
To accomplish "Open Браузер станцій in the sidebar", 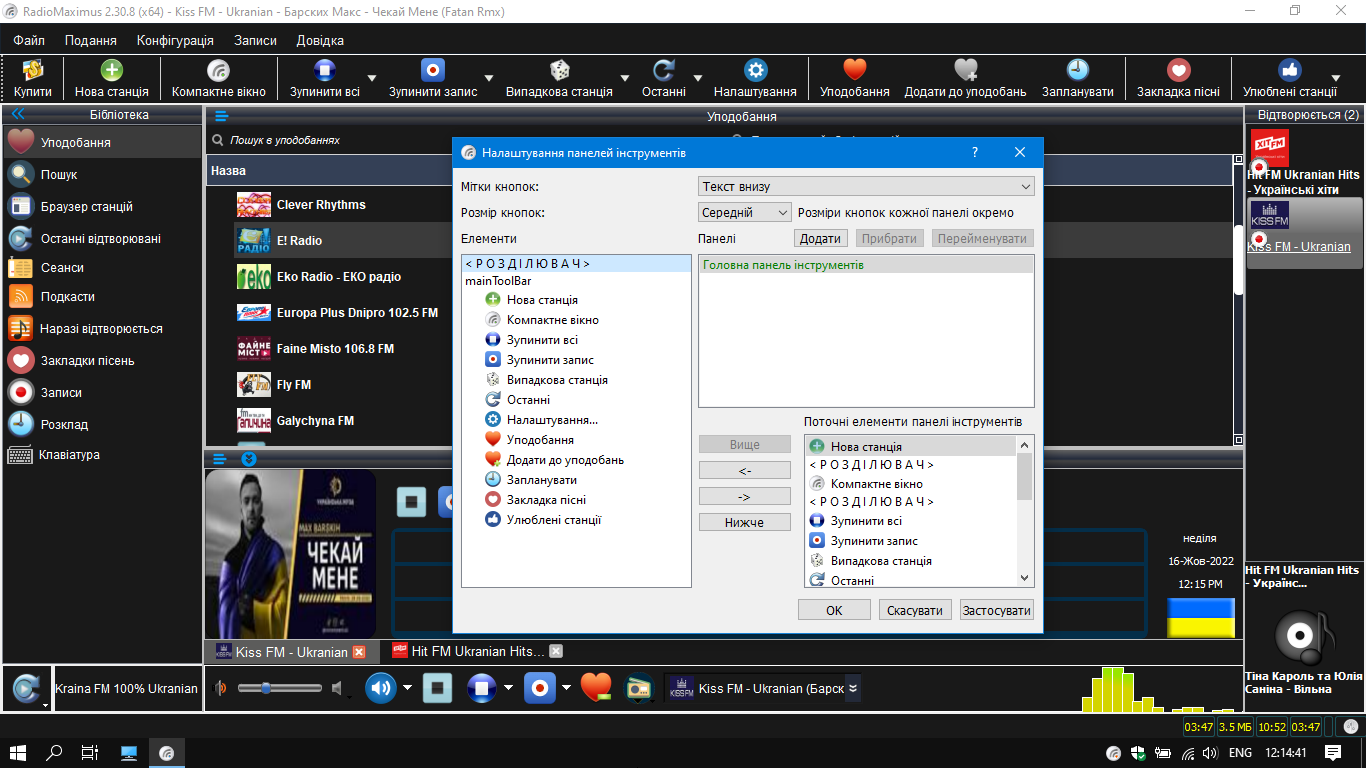I will click(x=102, y=206).
